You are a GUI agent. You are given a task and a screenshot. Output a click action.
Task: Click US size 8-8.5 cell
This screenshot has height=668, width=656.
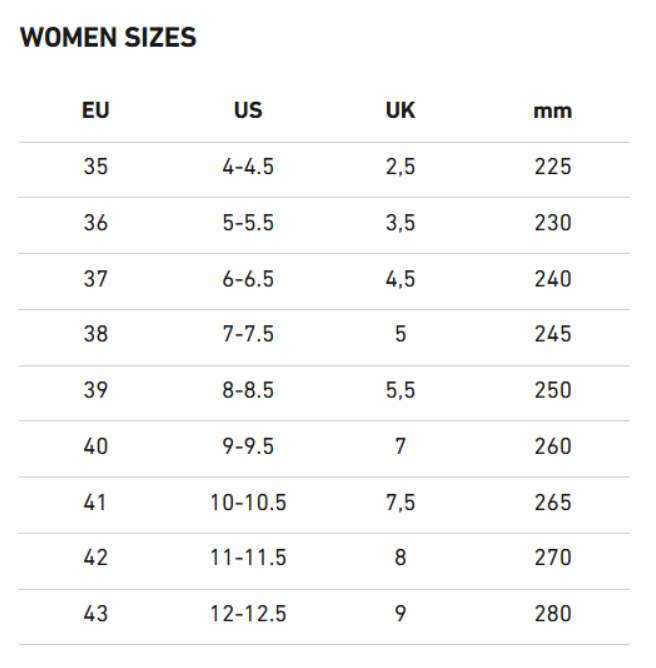pos(248,390)
